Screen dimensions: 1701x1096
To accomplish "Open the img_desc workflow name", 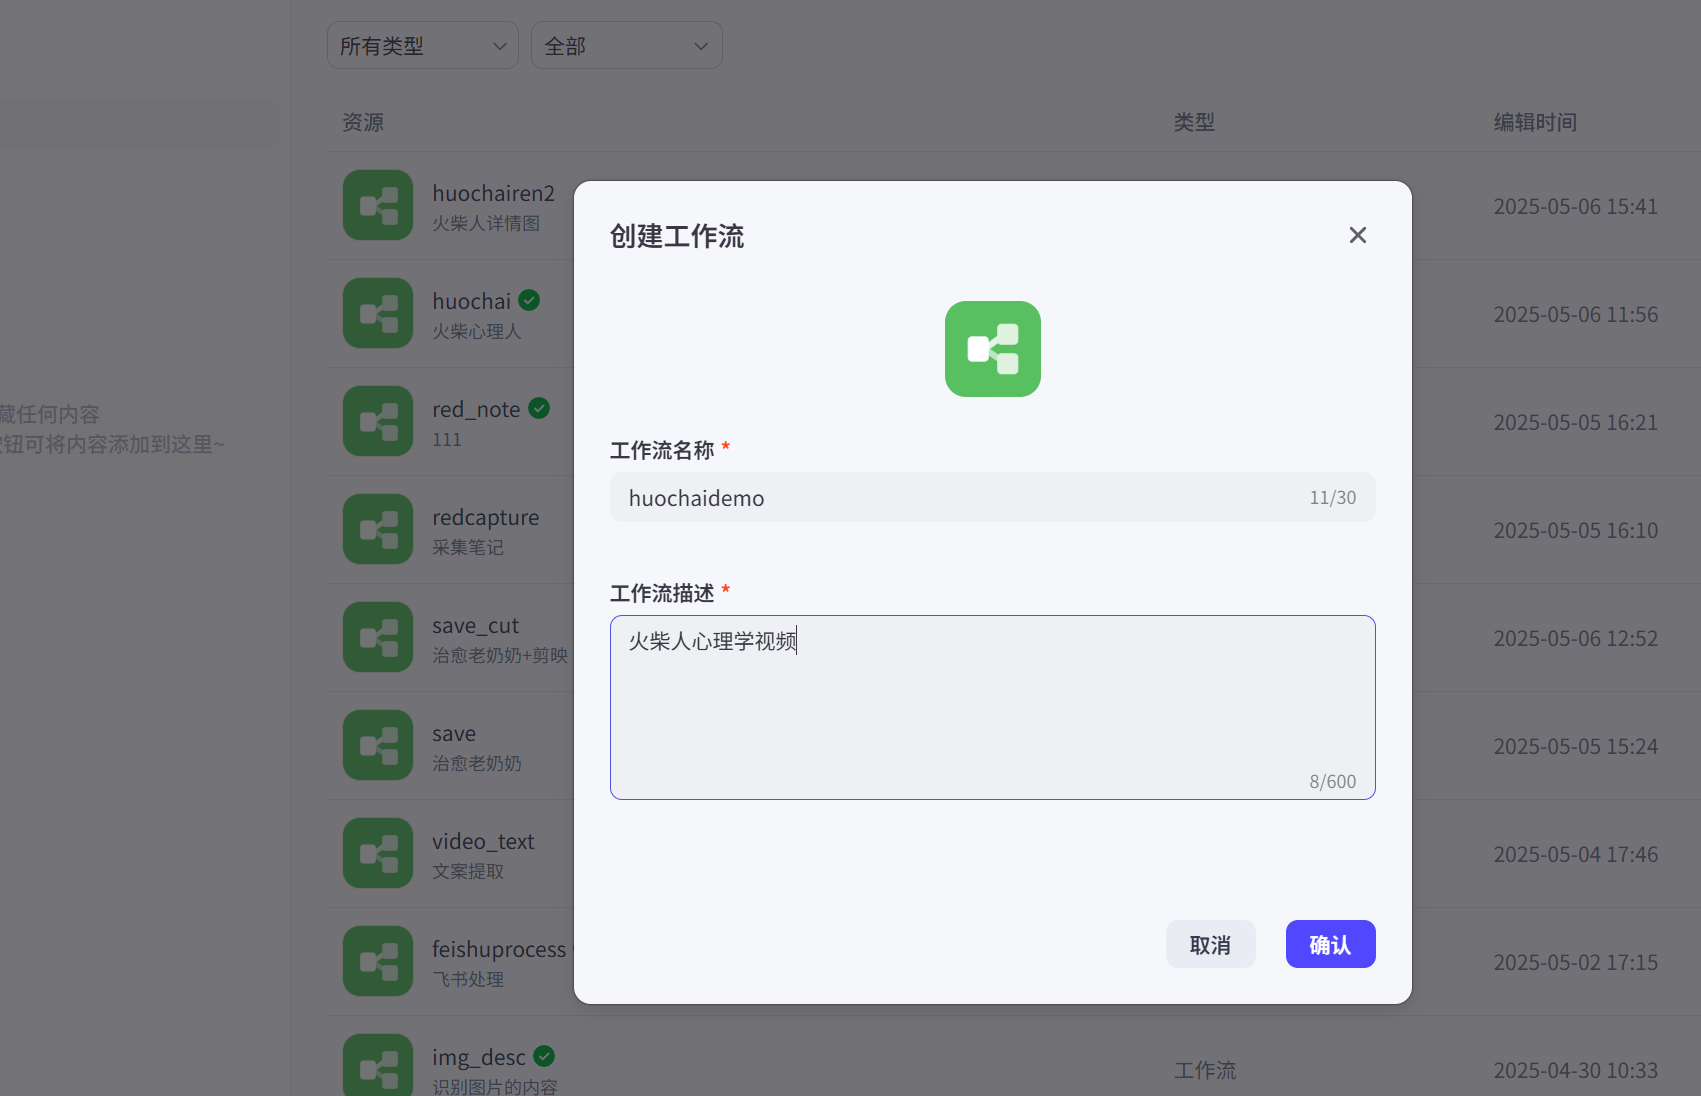I will 478,1057.
